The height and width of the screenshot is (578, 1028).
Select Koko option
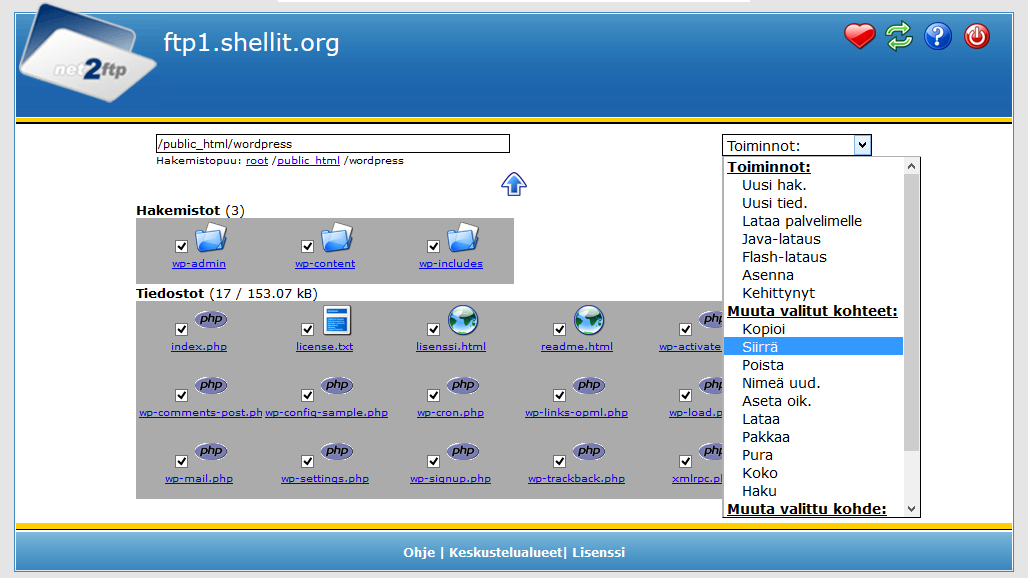click(x=813, y=473)
